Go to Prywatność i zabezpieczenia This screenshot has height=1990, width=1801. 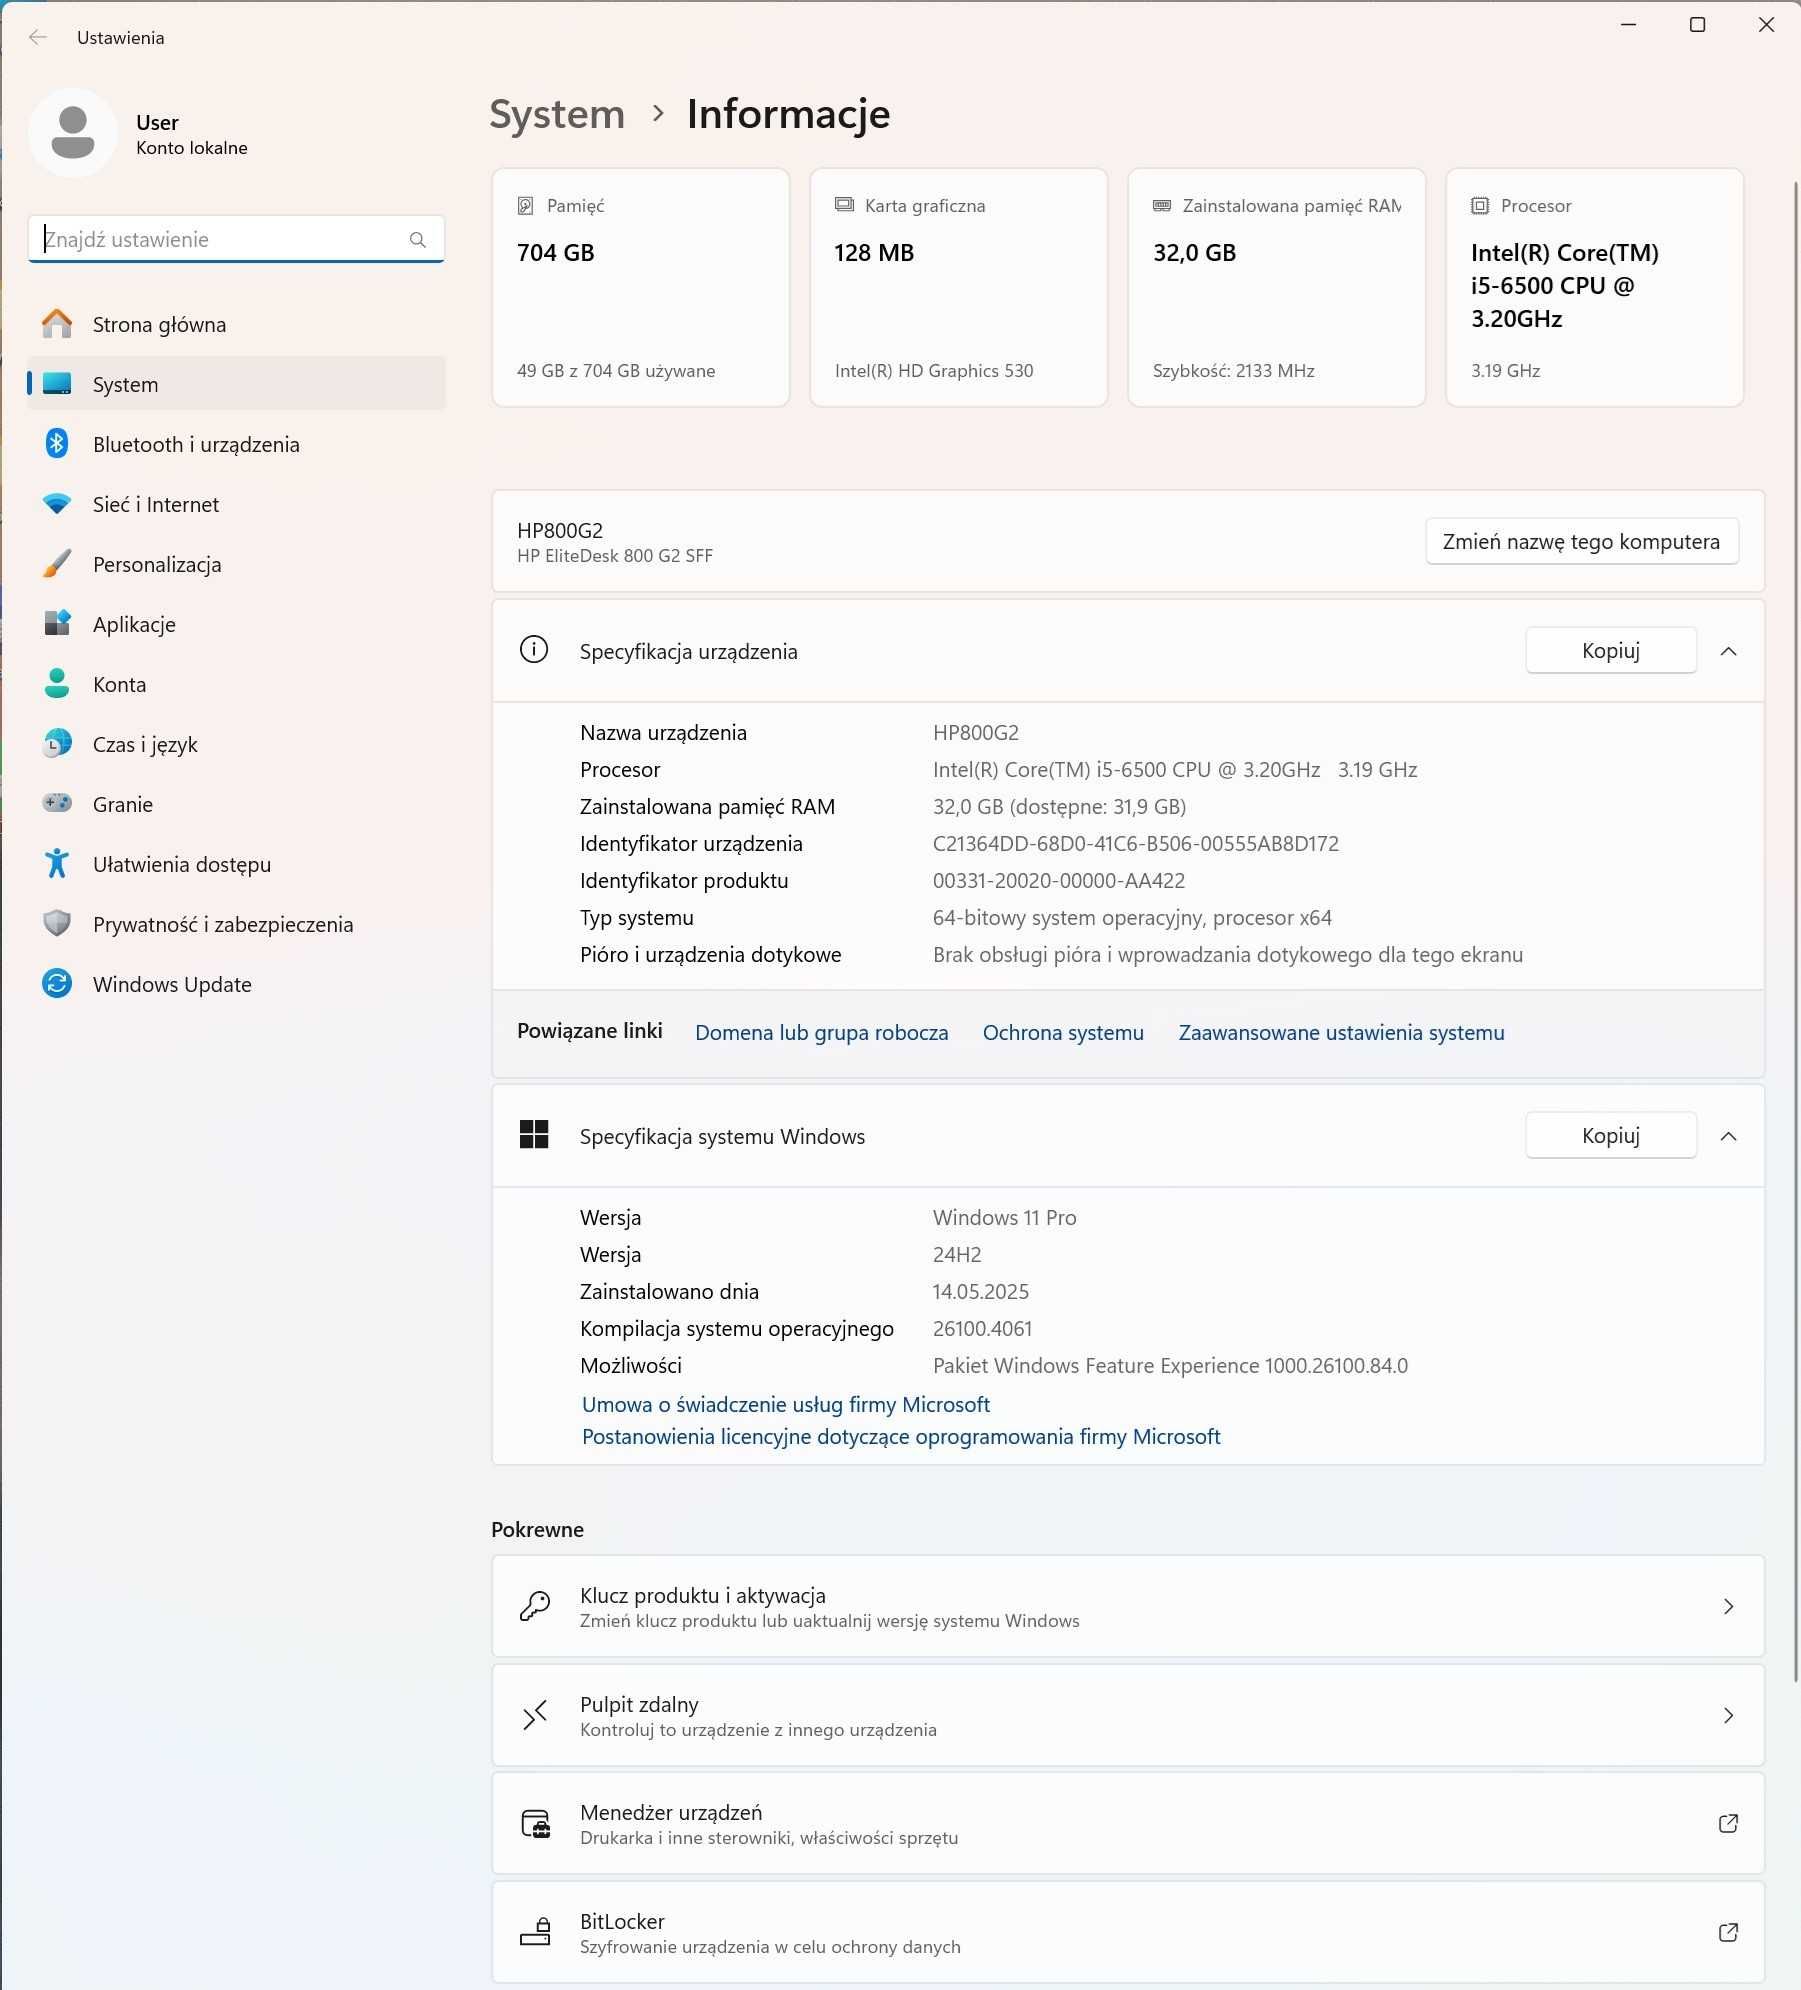coord(236,924)
